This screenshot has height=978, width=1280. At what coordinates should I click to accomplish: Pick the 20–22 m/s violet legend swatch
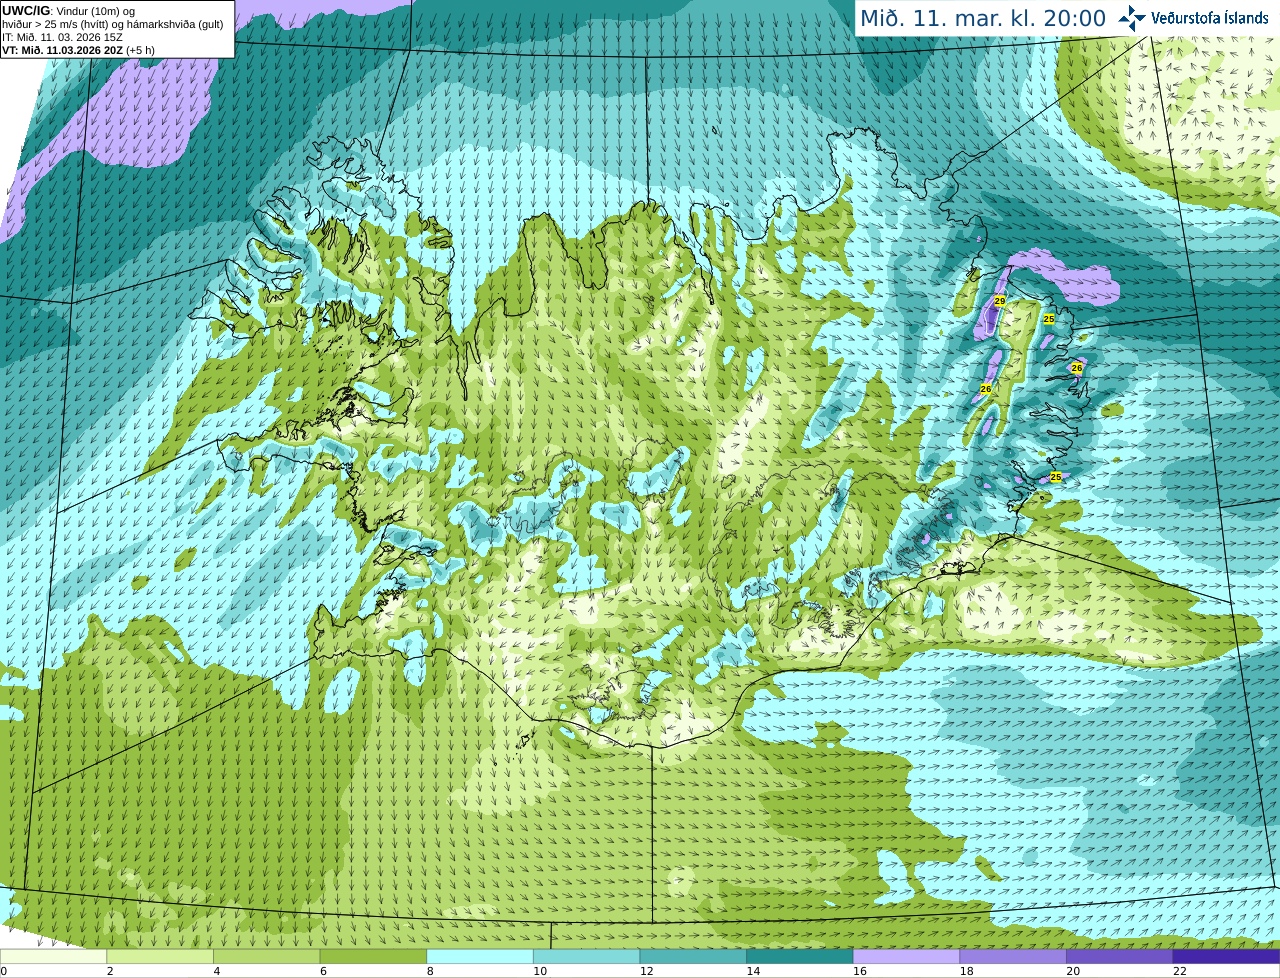[1120, 957]
